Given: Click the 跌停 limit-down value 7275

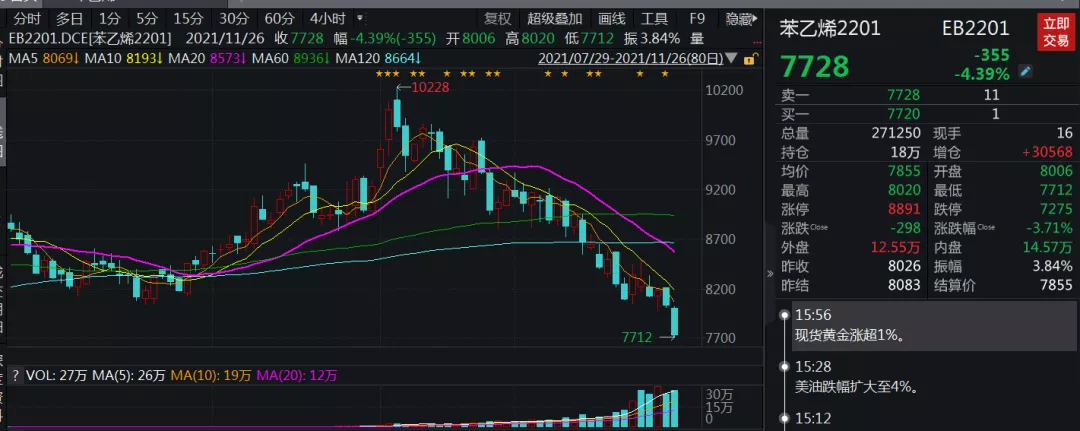Looking at the screenshot, I should pyautogui.click(x=1058, y=209).
